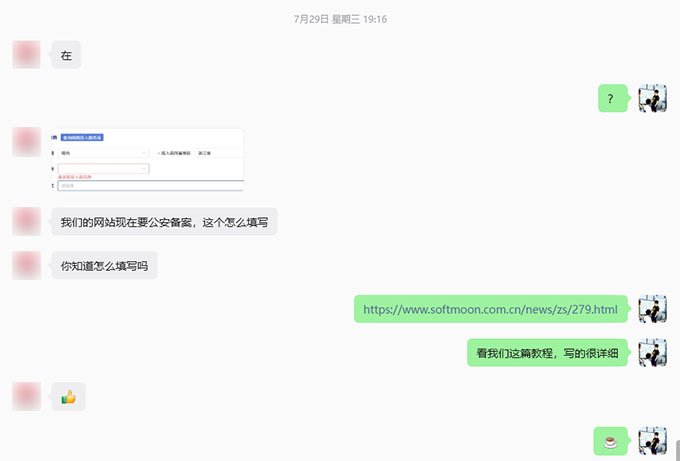
Task: Open sender avatar beside the '在' message
Action: click(x=26, y=55)
